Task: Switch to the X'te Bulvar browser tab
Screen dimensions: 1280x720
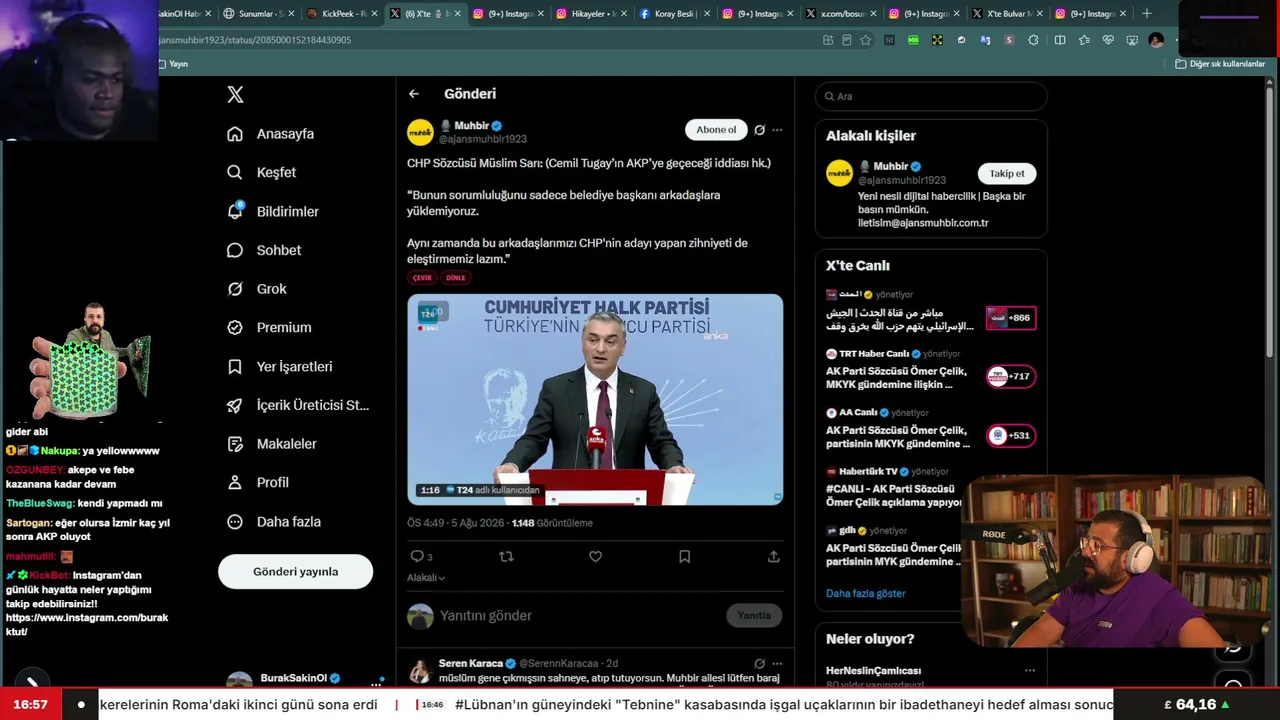Action: 1006,14
